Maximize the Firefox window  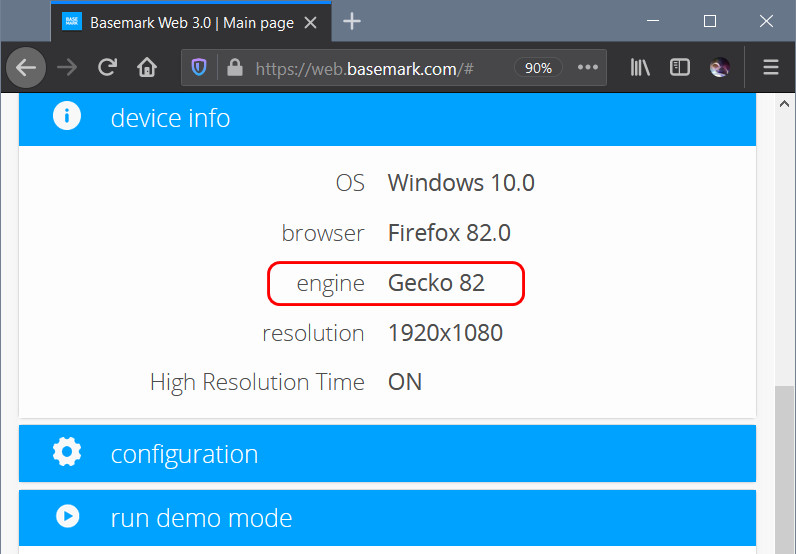click(710, 21)
